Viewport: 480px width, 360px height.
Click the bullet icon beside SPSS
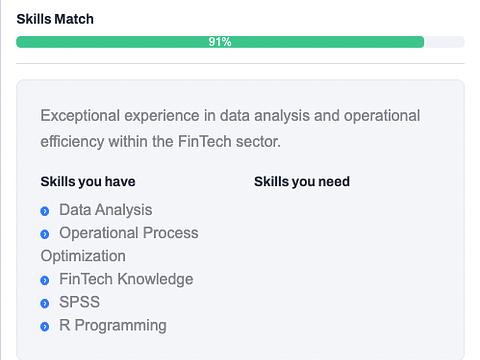pos(45,303)
